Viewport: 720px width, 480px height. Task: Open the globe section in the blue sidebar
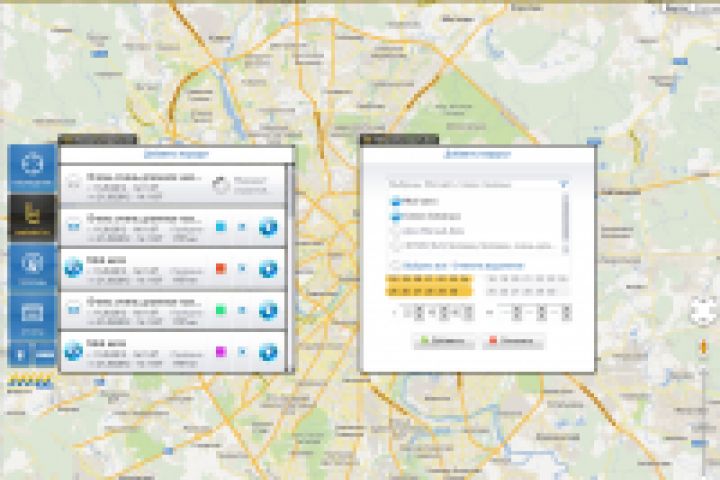[x=32, y=267]
